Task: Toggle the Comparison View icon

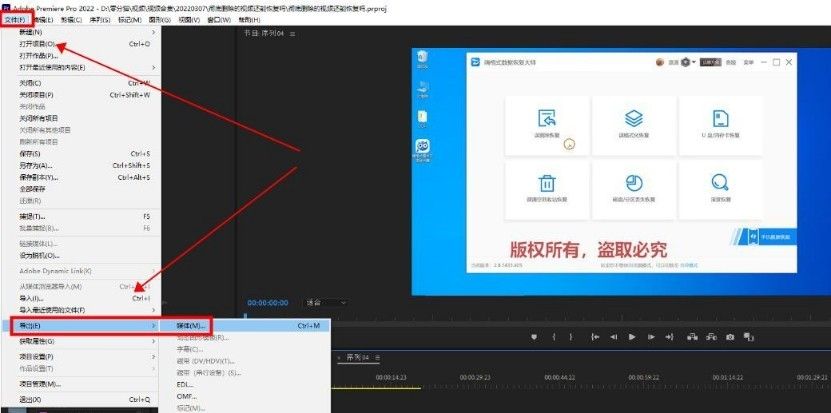Action: [x=748, y=337]
